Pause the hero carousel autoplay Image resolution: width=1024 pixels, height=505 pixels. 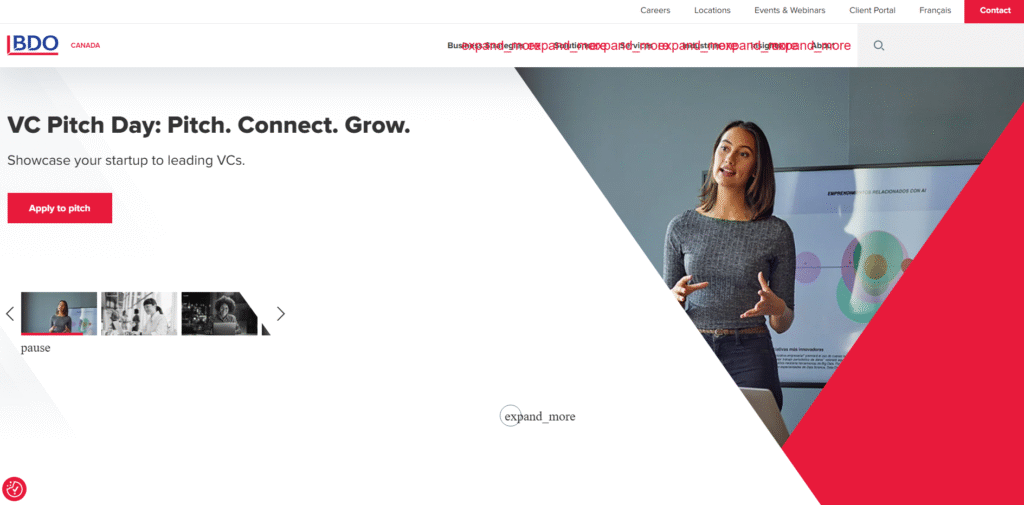[35, 348]
